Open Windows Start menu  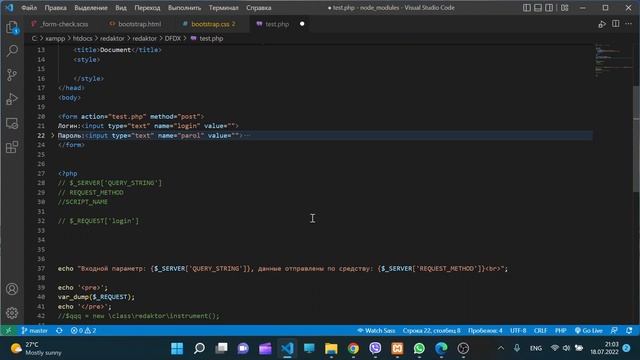coord(177,348)
